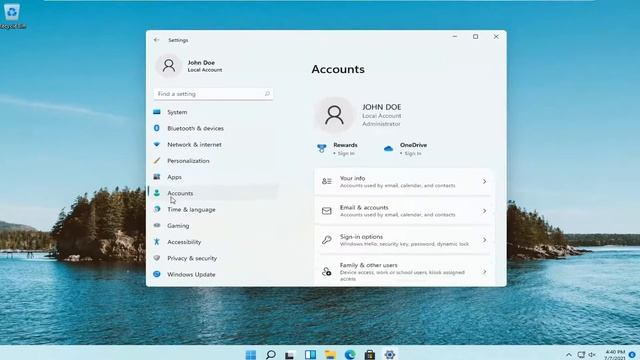
Task: Click the Find a setting search box
Action: pyautogui.click(x=213, y=94)
